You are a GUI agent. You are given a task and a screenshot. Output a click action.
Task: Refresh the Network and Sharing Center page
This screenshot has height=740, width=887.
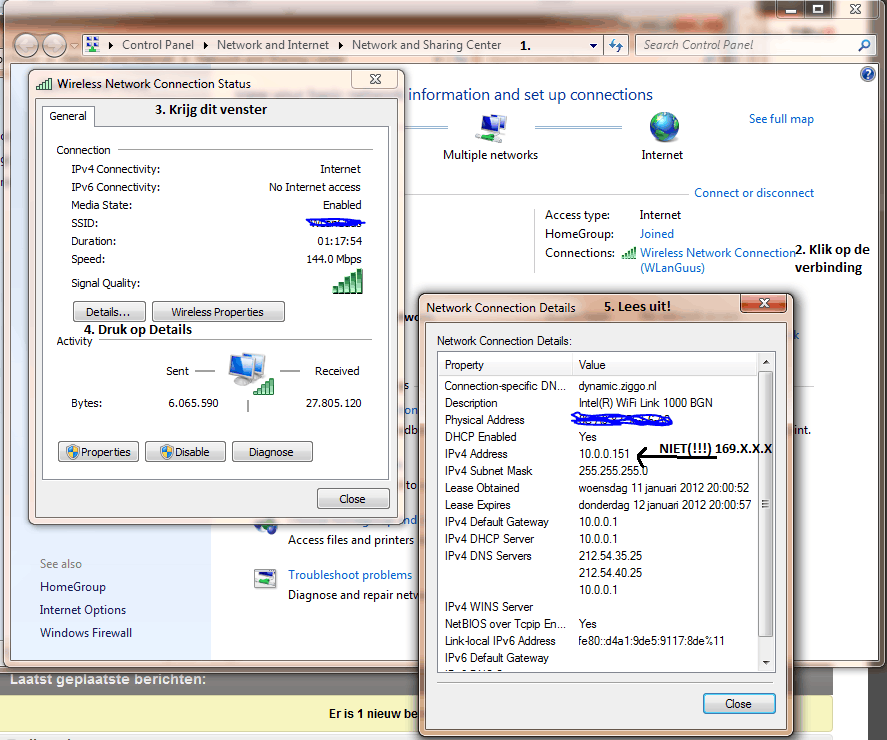615,45
